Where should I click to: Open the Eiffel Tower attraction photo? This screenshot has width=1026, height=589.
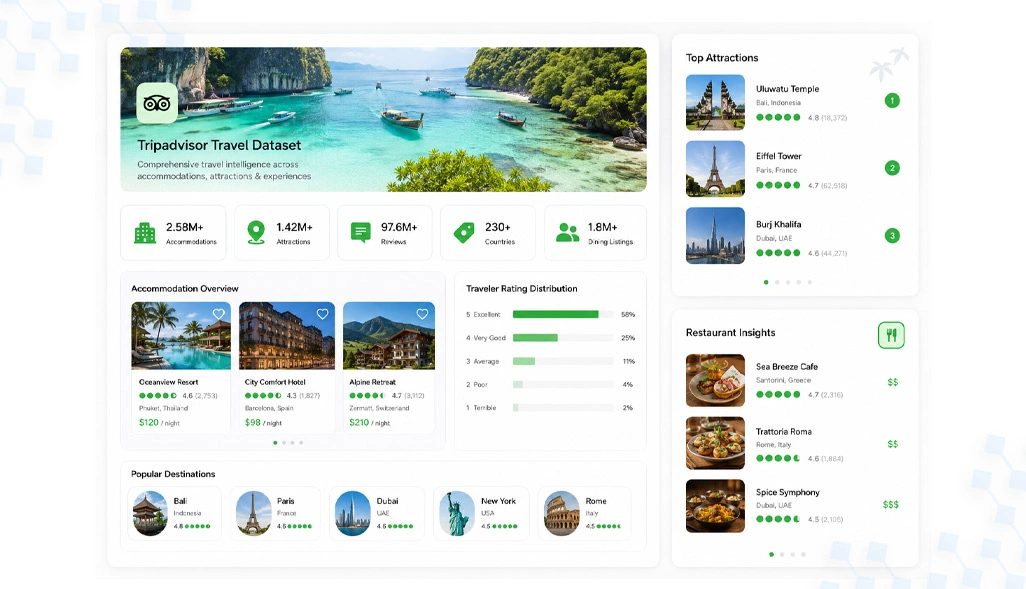click(x=715, y=169)
